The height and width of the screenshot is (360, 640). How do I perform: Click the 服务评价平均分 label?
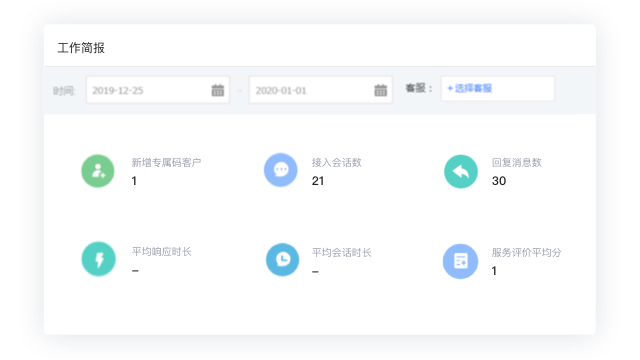pos(527,253)
